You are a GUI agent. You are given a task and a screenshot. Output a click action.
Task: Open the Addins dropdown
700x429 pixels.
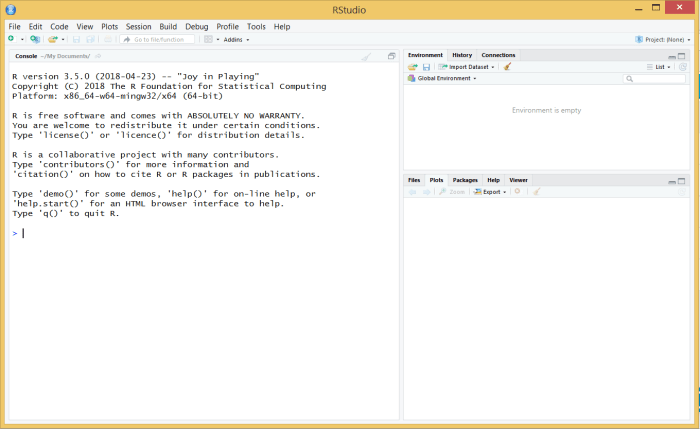tap(236, 40)
